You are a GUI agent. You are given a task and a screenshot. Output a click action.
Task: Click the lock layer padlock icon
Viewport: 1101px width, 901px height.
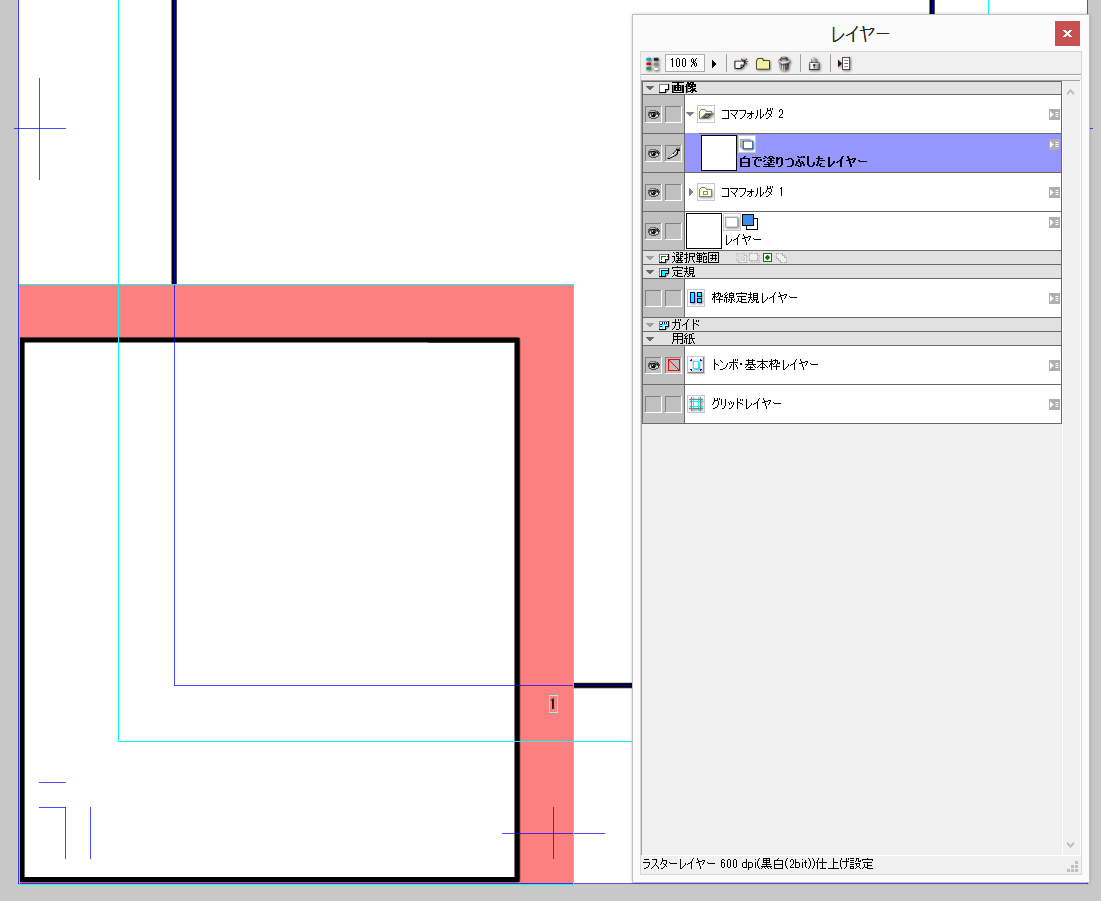814,64
